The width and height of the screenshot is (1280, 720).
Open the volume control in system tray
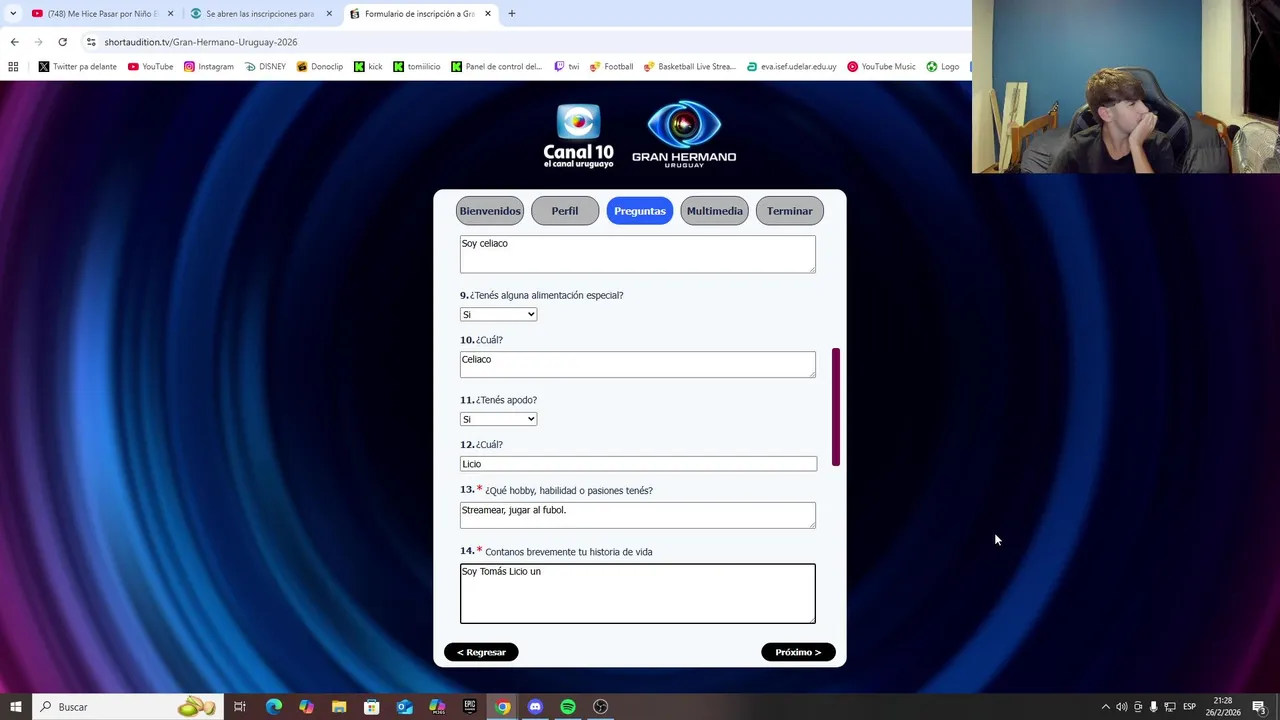point(1121,707)
